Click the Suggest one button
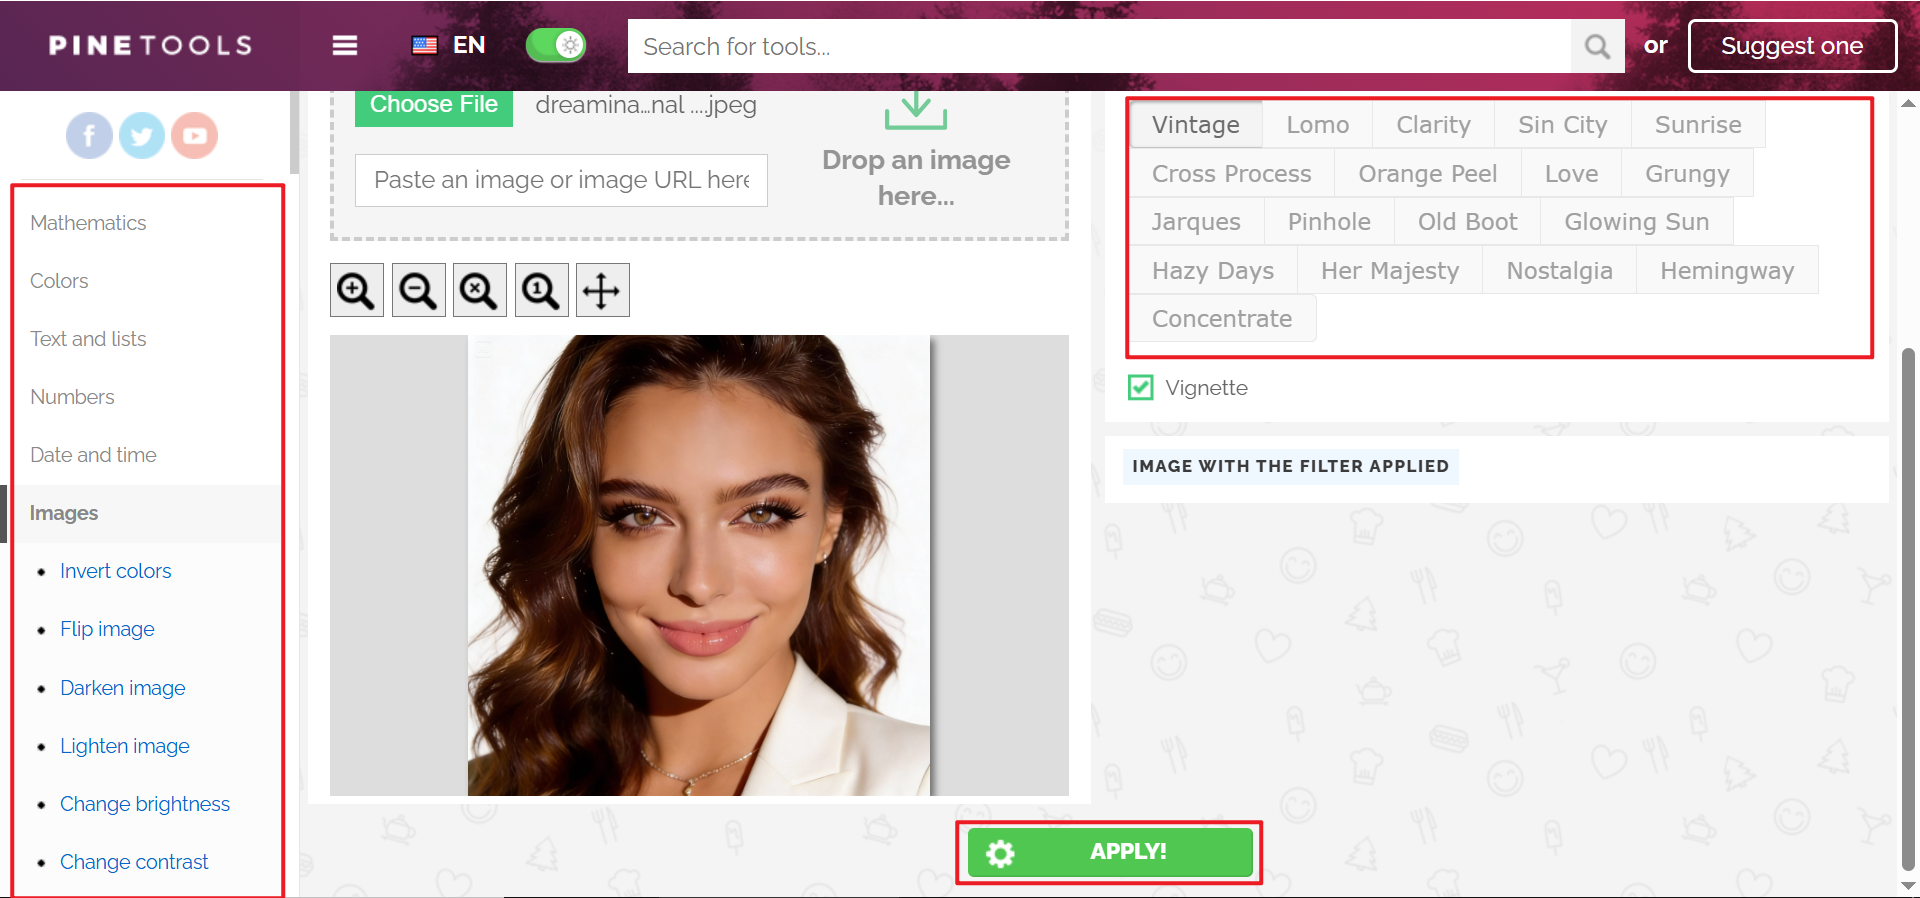Screen dimensions: 1920x898 [x=1792, y=46]
